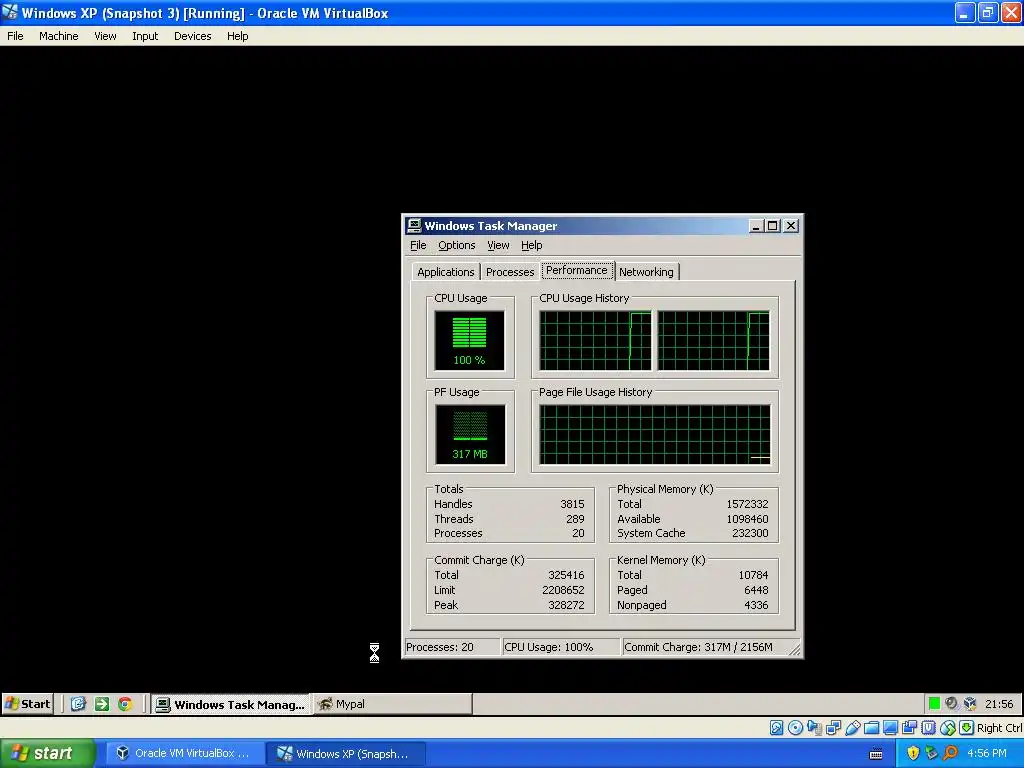Image resolution: width=1024 pixels, height=768 pixels.
Task: Click the PF Usage 317 MB gauge
Action: click(x=470, y=434)
